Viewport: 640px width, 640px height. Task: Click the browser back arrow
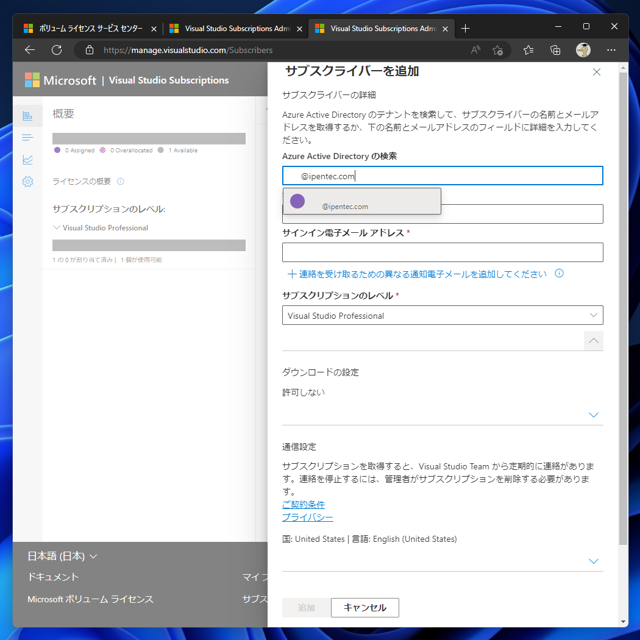[30, 50]
